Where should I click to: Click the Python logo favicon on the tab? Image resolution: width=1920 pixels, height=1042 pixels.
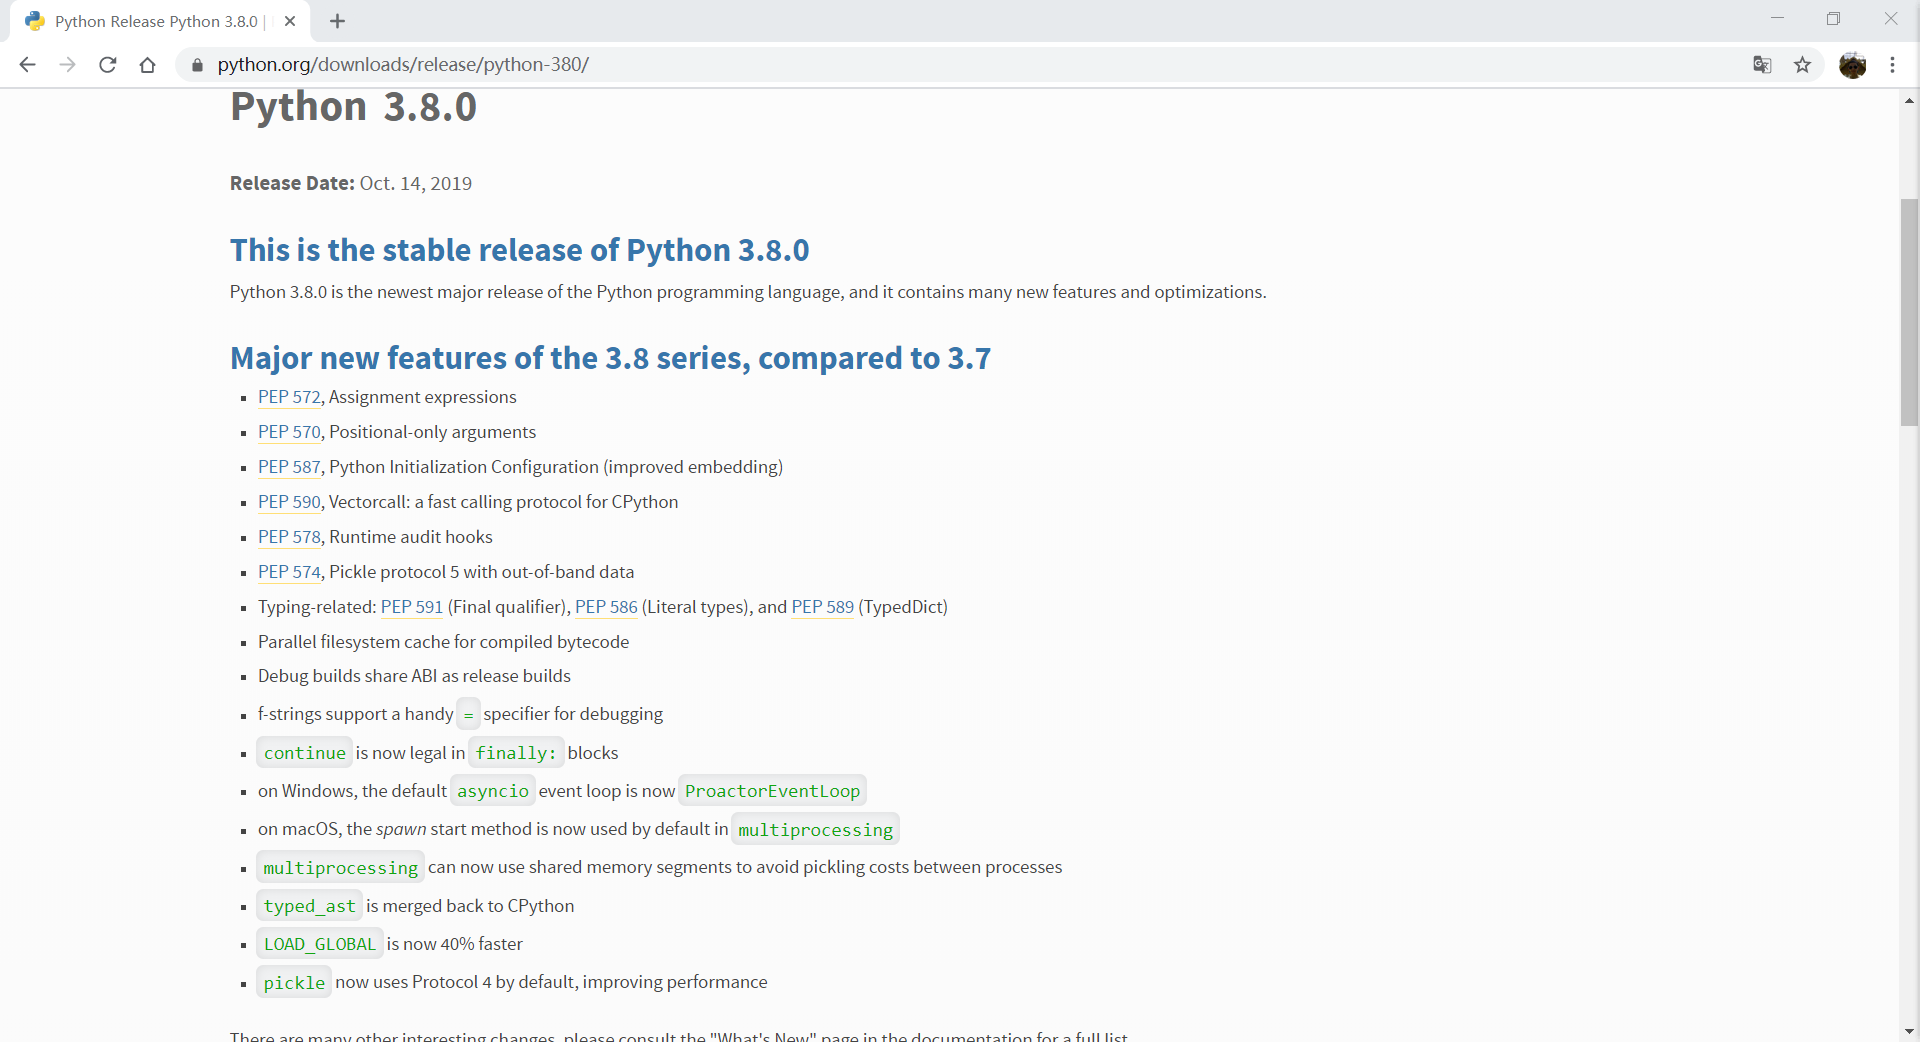(x=34, y=20)
